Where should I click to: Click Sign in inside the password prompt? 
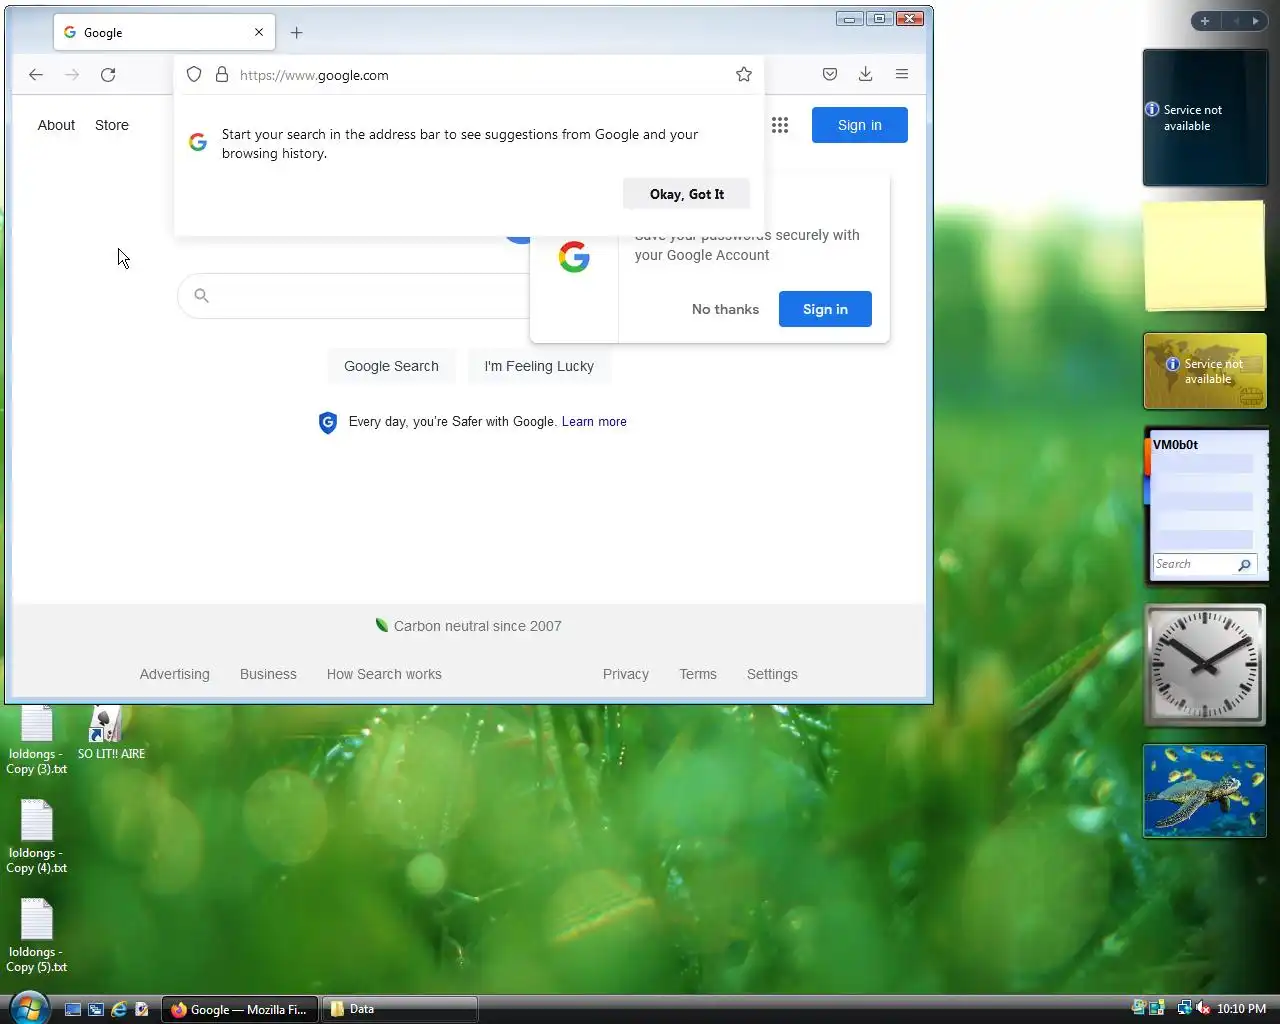[825, 309]
